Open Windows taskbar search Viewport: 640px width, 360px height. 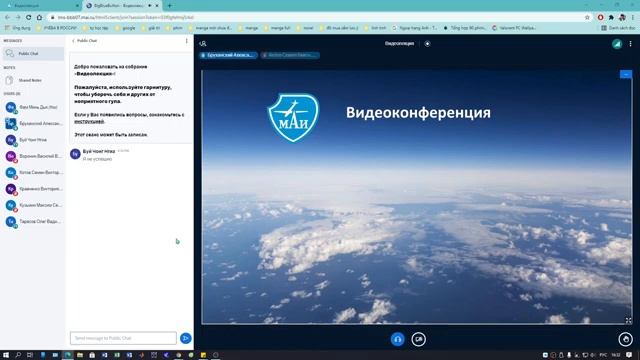[x=18, y=355]
